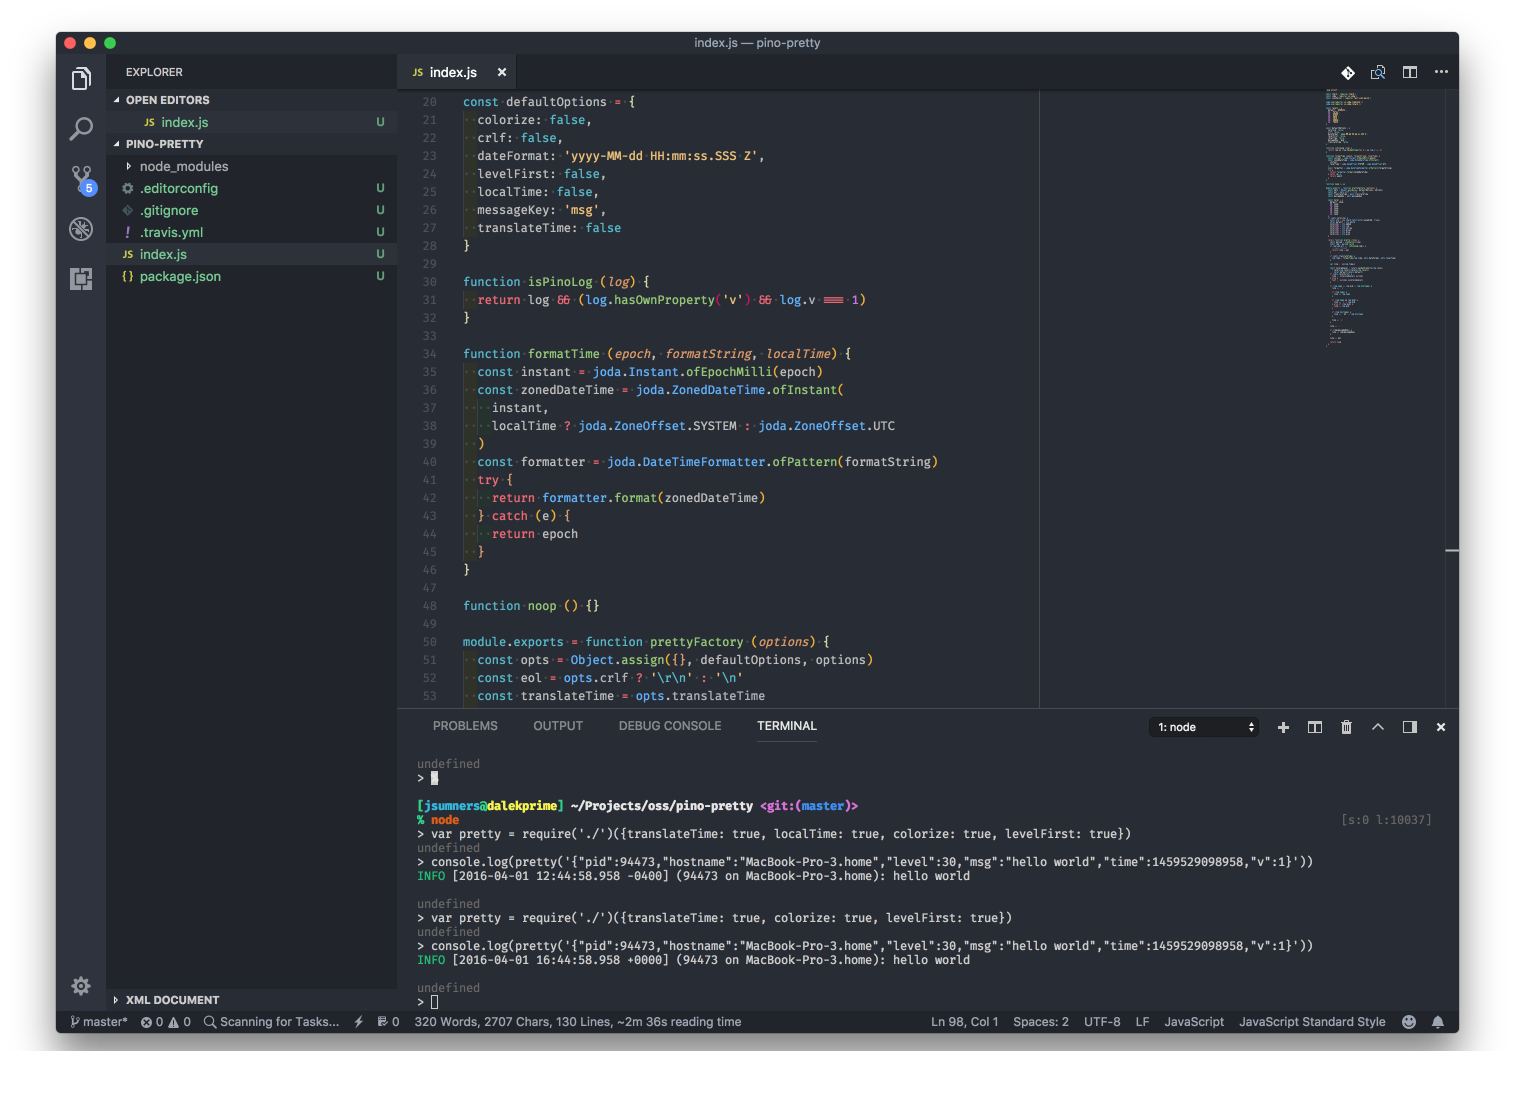Image resolution: width=1515 pixels, height=1113 pixels.
Task: Click line number 34 in the gutter
Action: (x=429, y=354)
